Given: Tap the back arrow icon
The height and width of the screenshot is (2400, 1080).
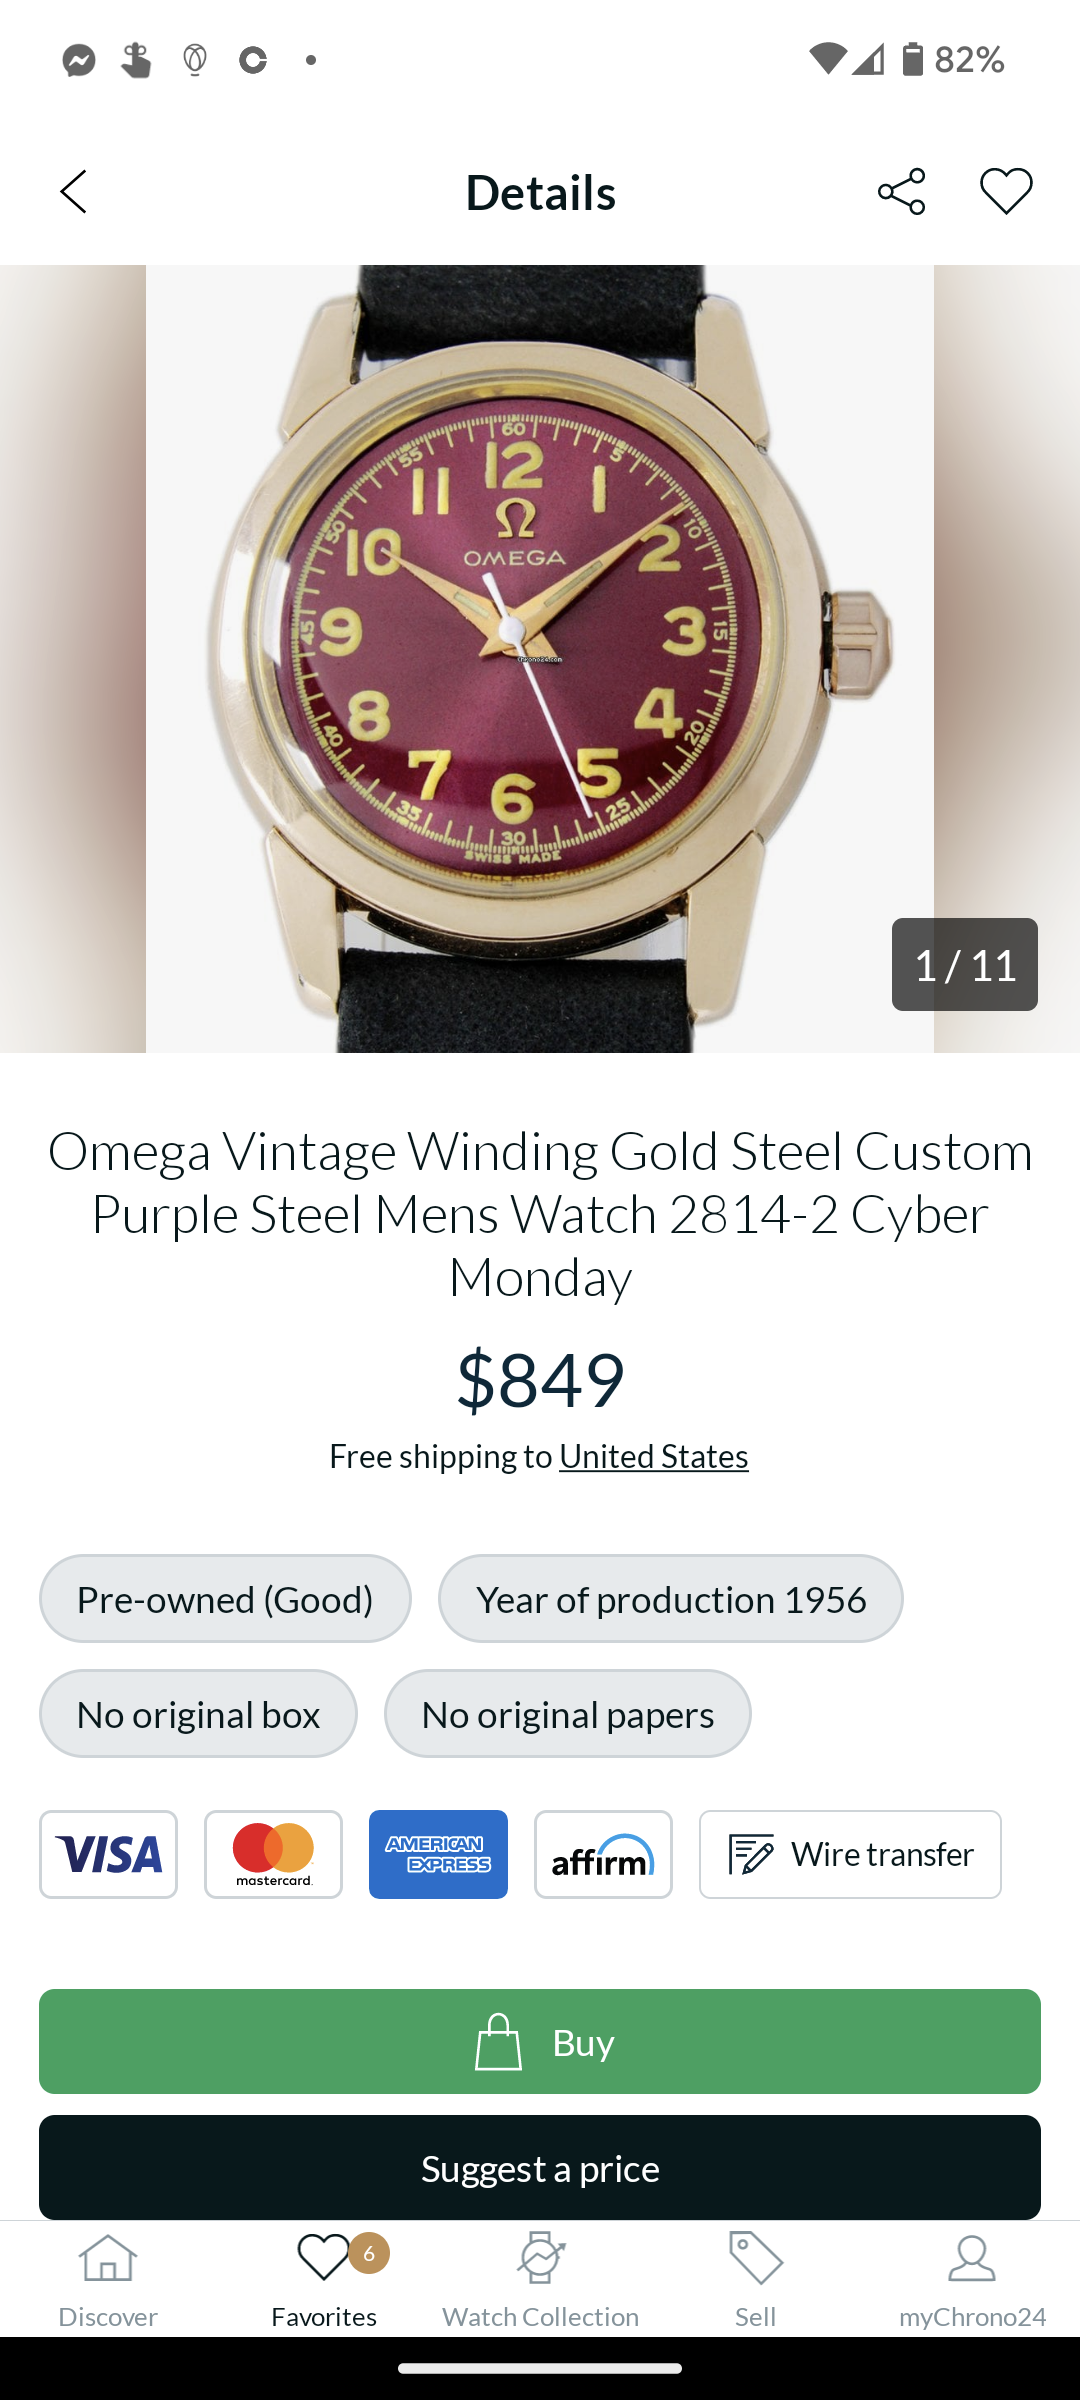Looking at the screenshot, I should 74,191.
